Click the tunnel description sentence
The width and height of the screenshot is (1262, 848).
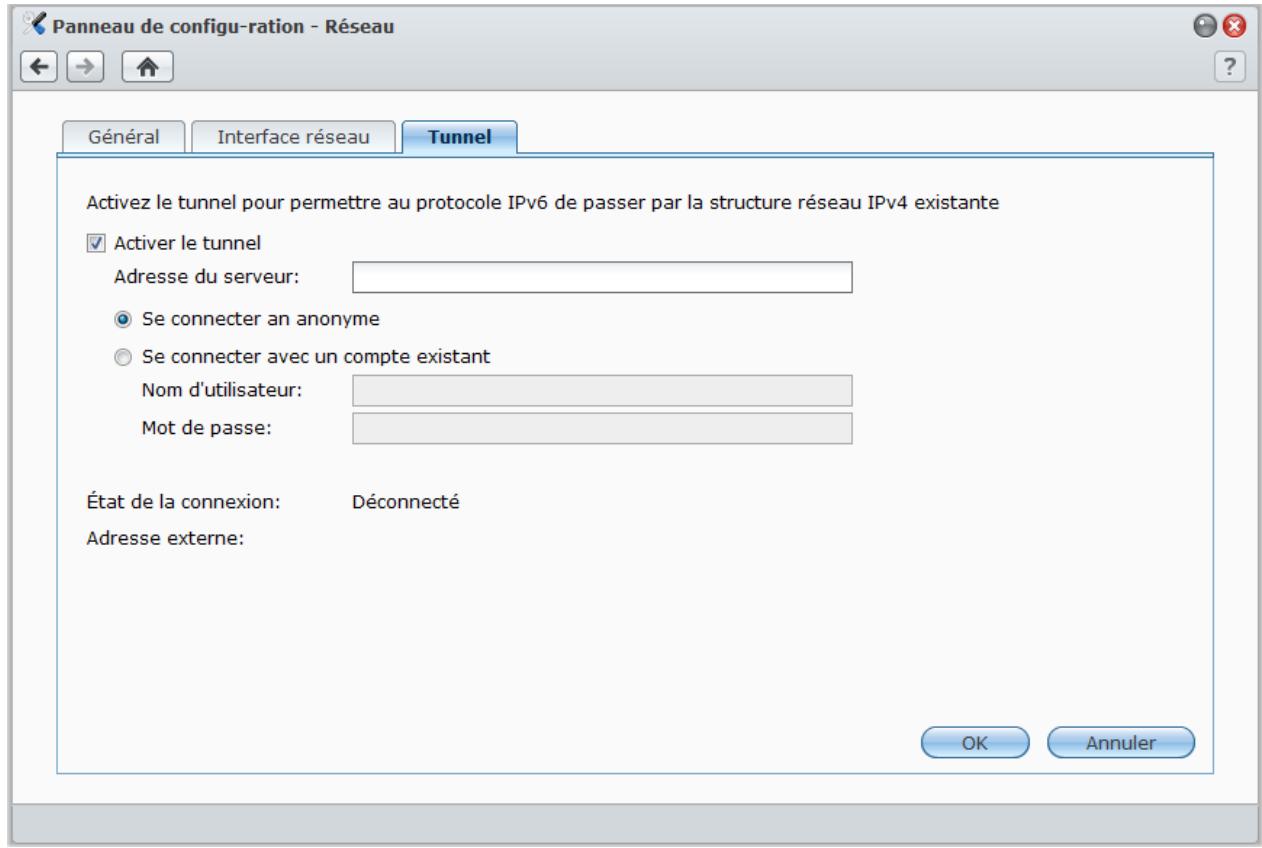[545, 203]
